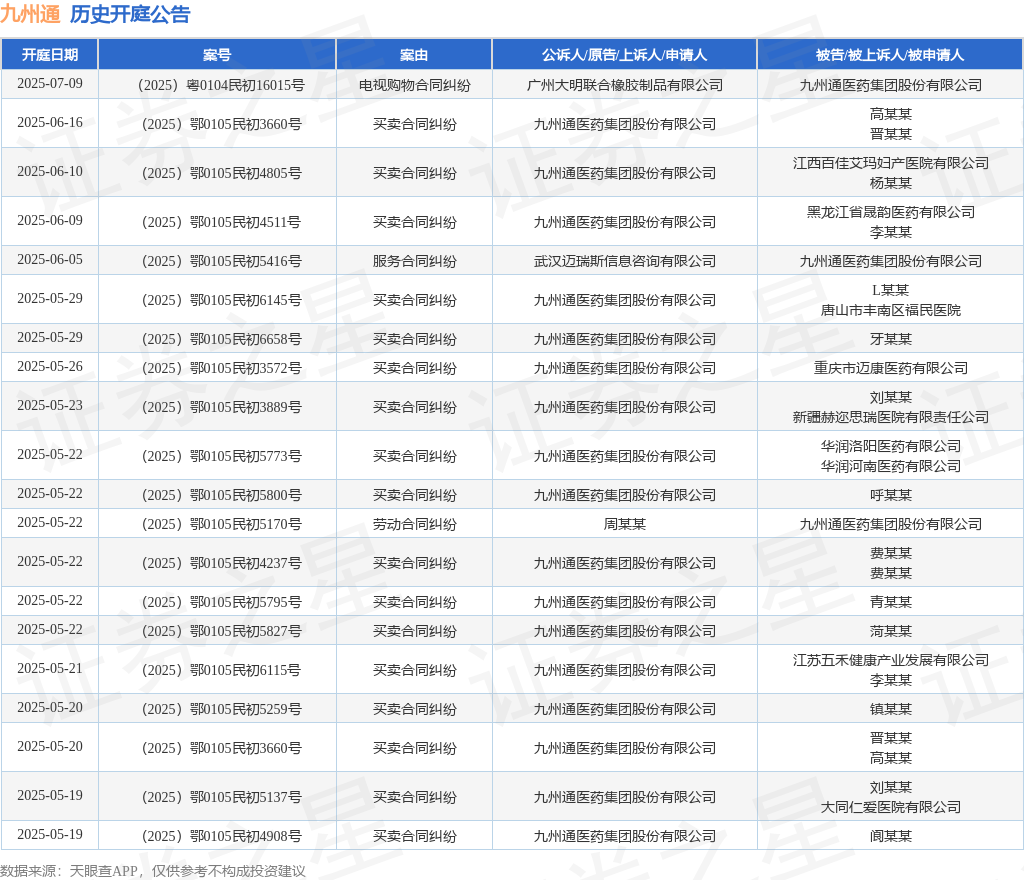Click the date cell "2025-06-16"
Screen dimensions: 1024x880
pyautogui.click(x=50, y=123)
